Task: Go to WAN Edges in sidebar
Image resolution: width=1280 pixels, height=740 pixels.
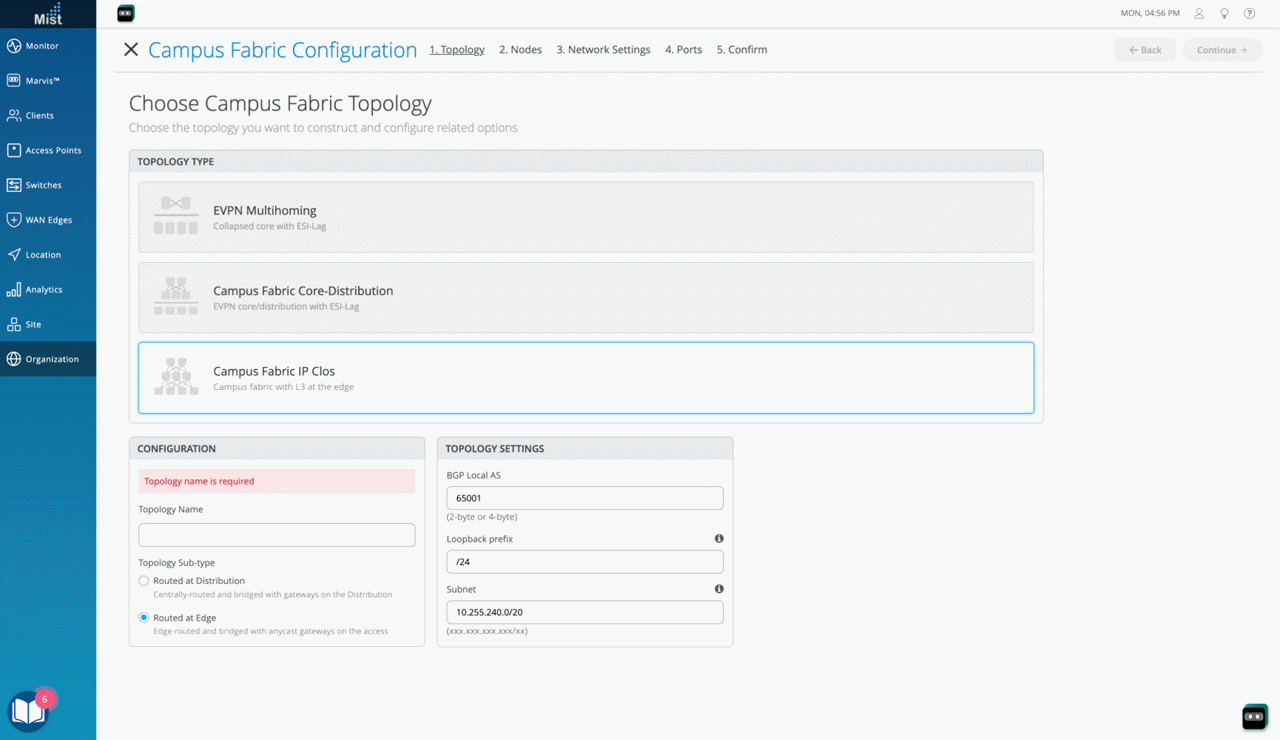Action: (x=48, y=220)
